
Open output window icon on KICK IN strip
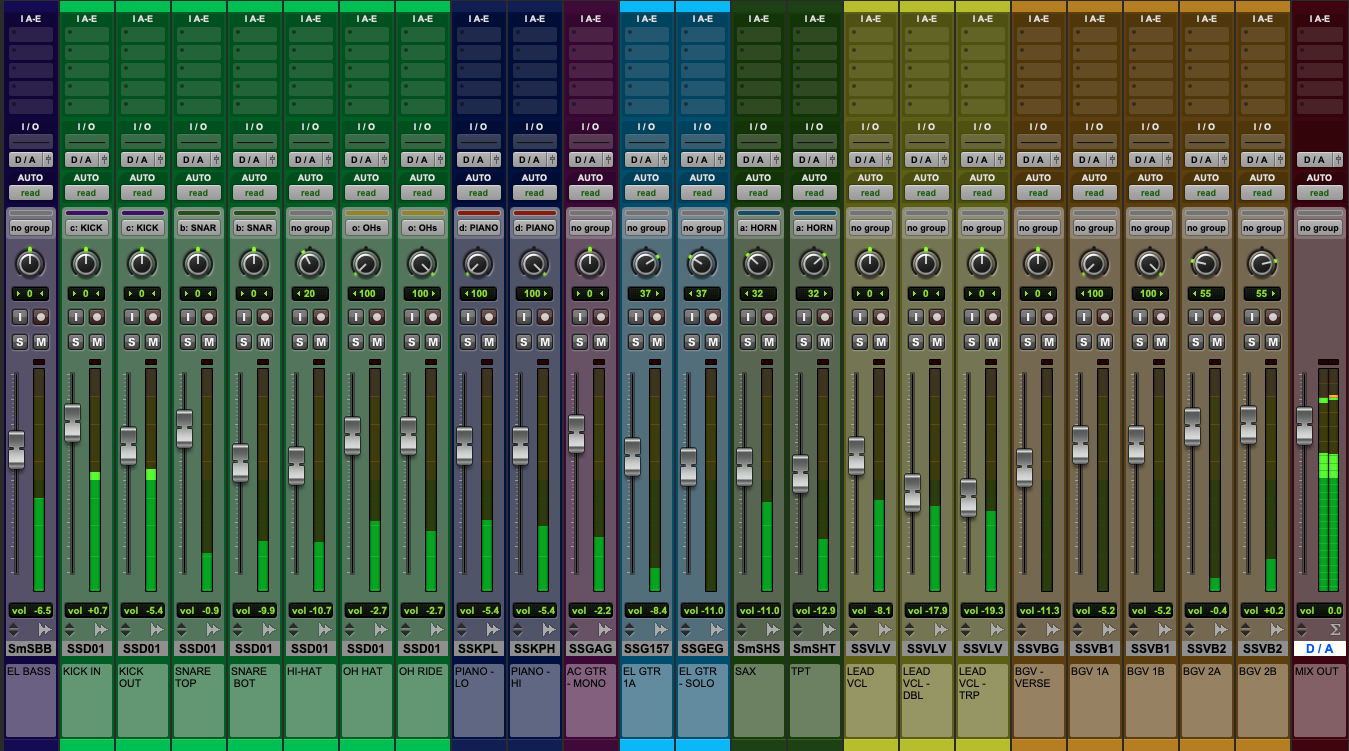[104, 160]
